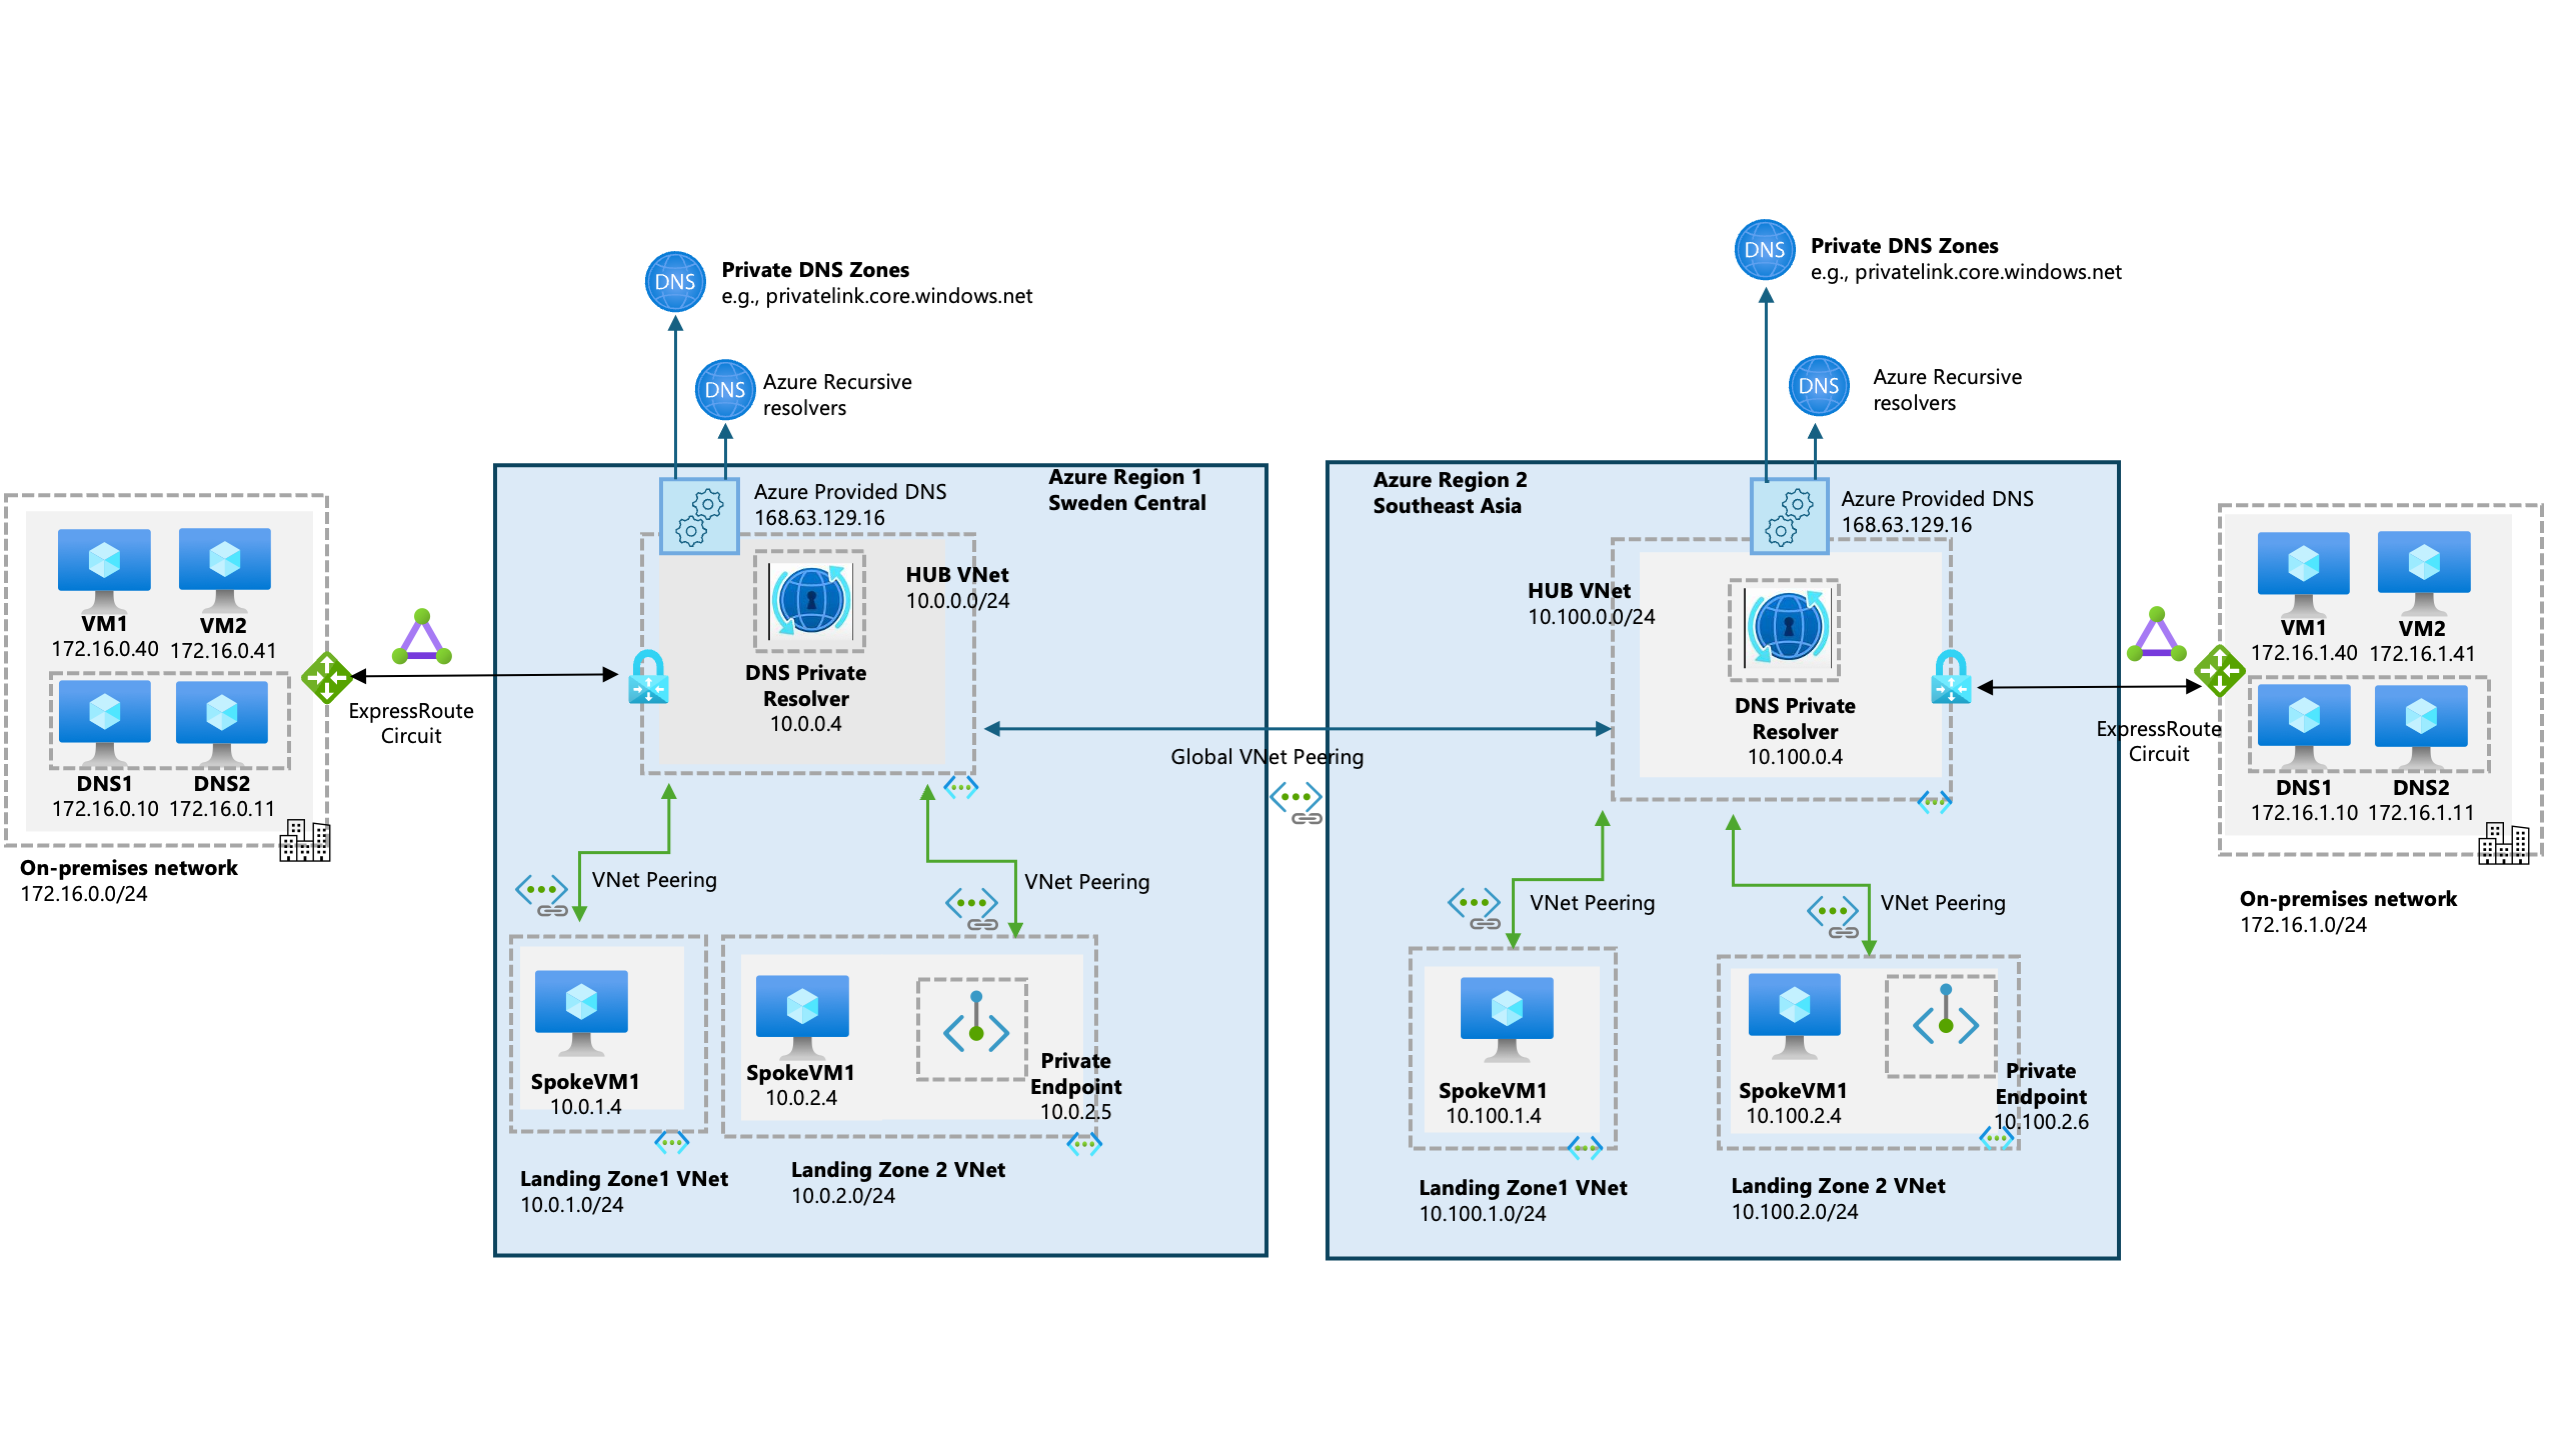
Task: Click peering icon above Landing Zone 2 10.0.2.0/24
Action: click(x=972, y=909)
